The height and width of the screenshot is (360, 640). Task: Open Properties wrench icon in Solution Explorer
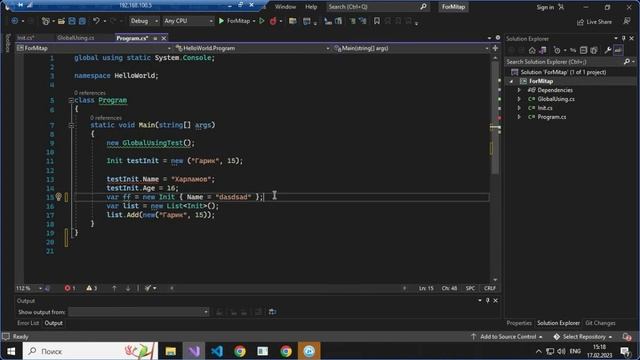tap(608, 50)
